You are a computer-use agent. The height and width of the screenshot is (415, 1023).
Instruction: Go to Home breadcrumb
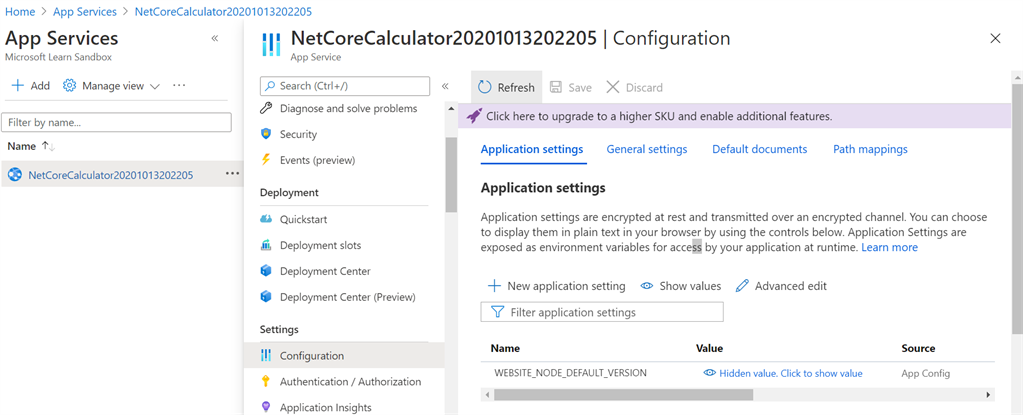[20, 12]
